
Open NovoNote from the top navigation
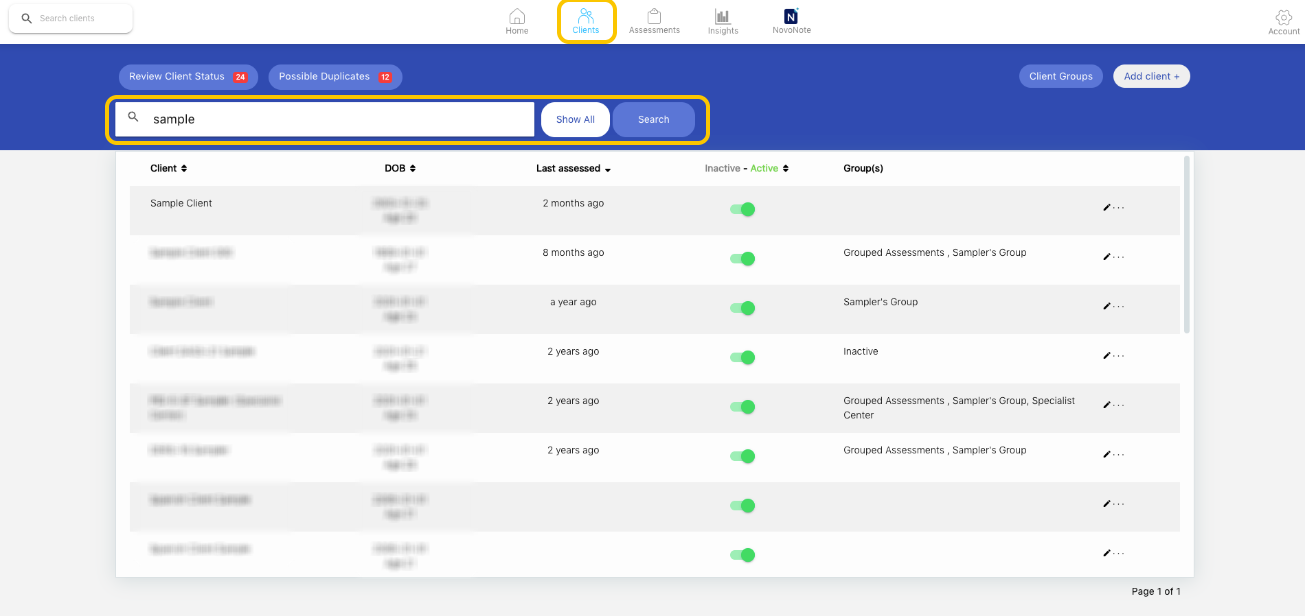pyautogui.click(x=792, y=22)
